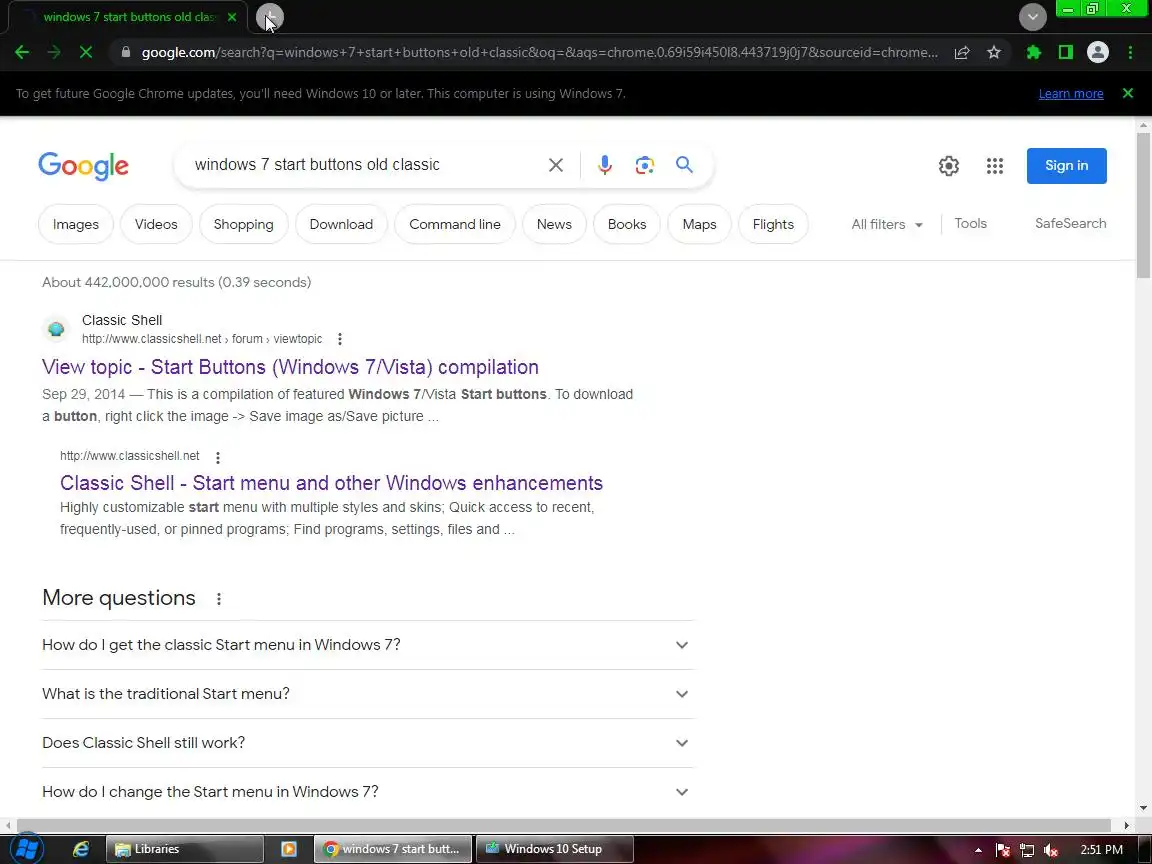Screen dimensions: 1152x864
Task: Click the vertical scrollbar thumb
Action: click(x=1143, y=205)
